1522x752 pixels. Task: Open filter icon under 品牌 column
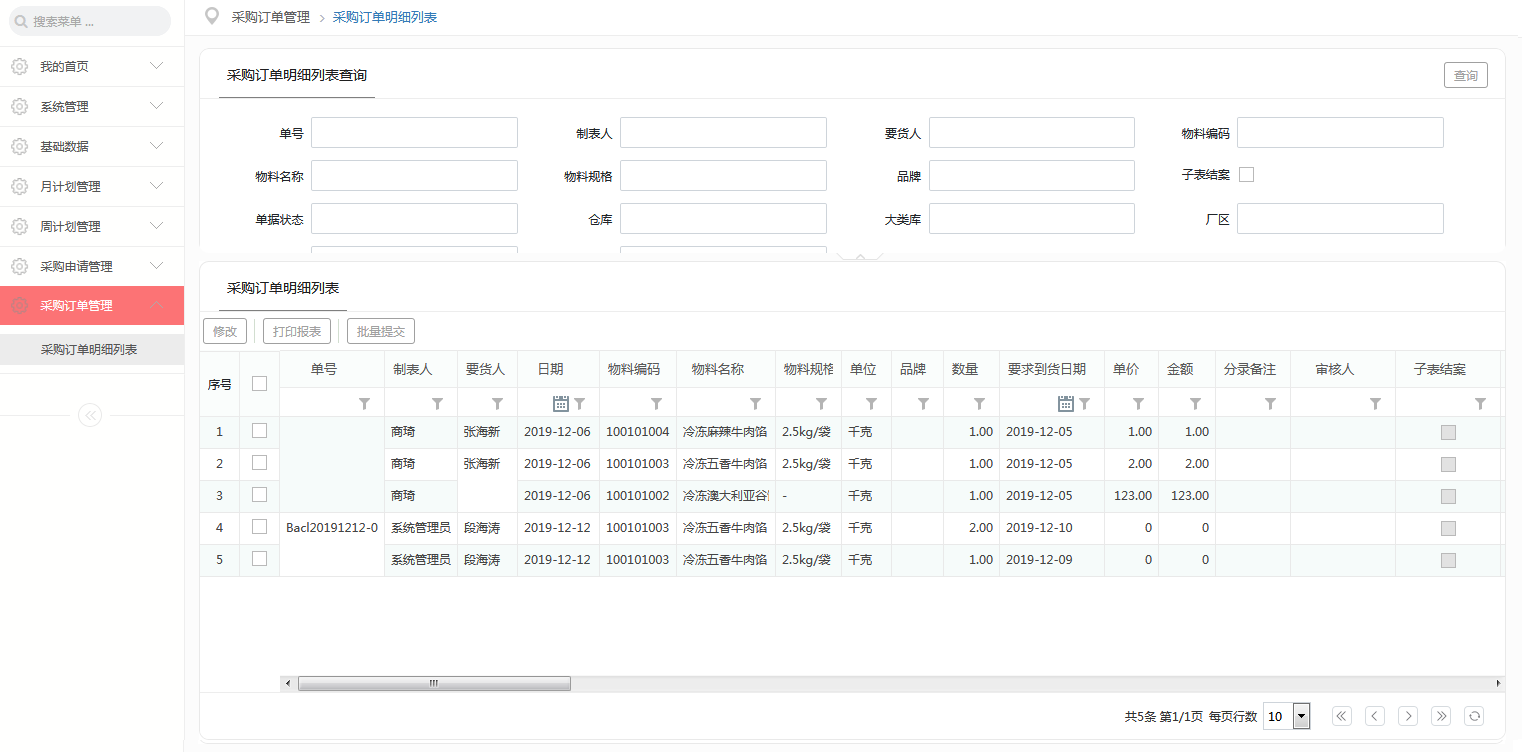tap(923, 403)
